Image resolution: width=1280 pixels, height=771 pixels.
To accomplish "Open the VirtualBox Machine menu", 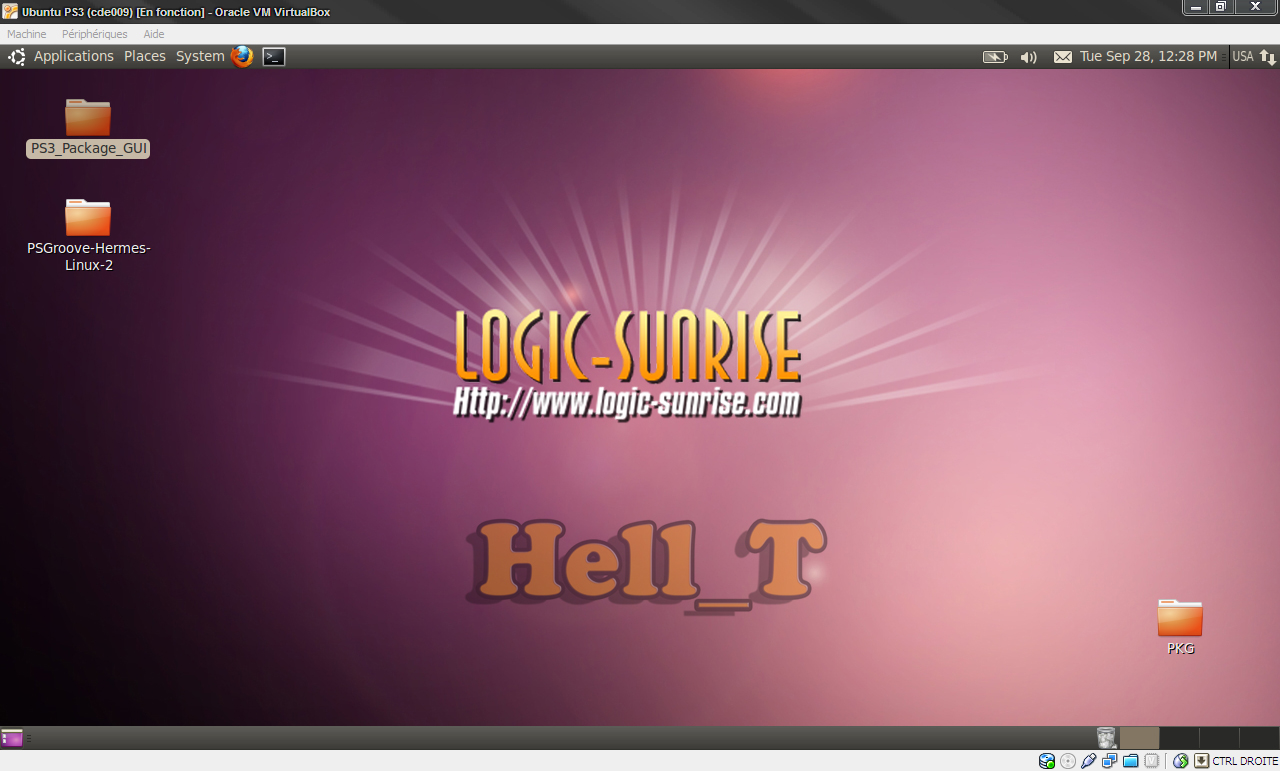I will coord(27,34).
